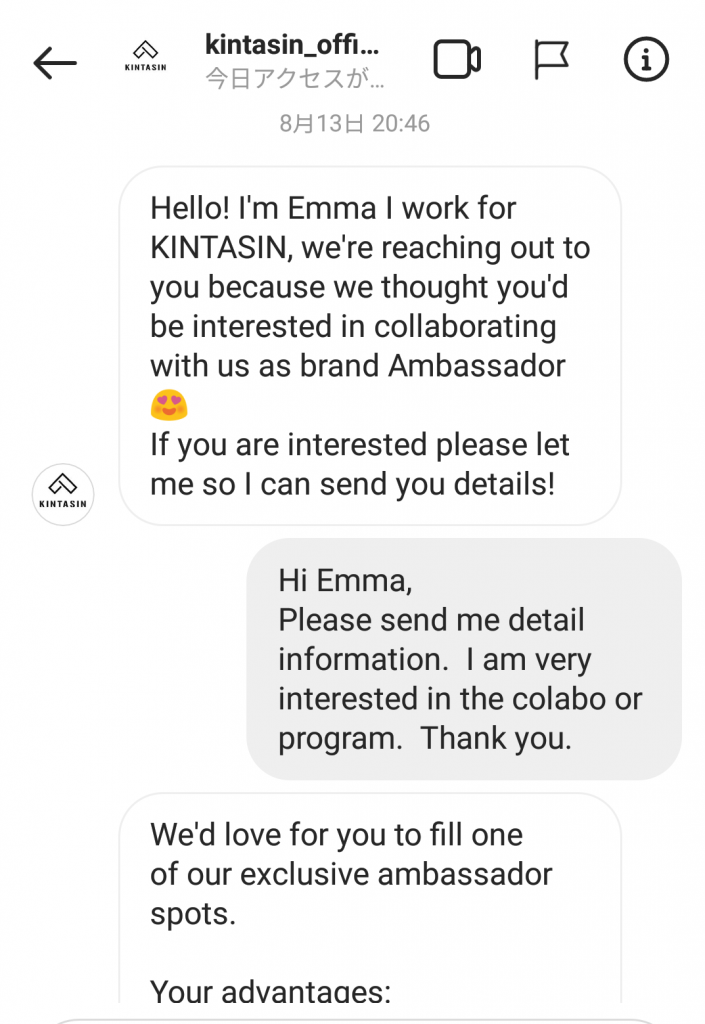The width and height of the screenshot is (705, 1024).
Task: Tap "We'd love for you to fill" line
Action: [x=336, y=834]
